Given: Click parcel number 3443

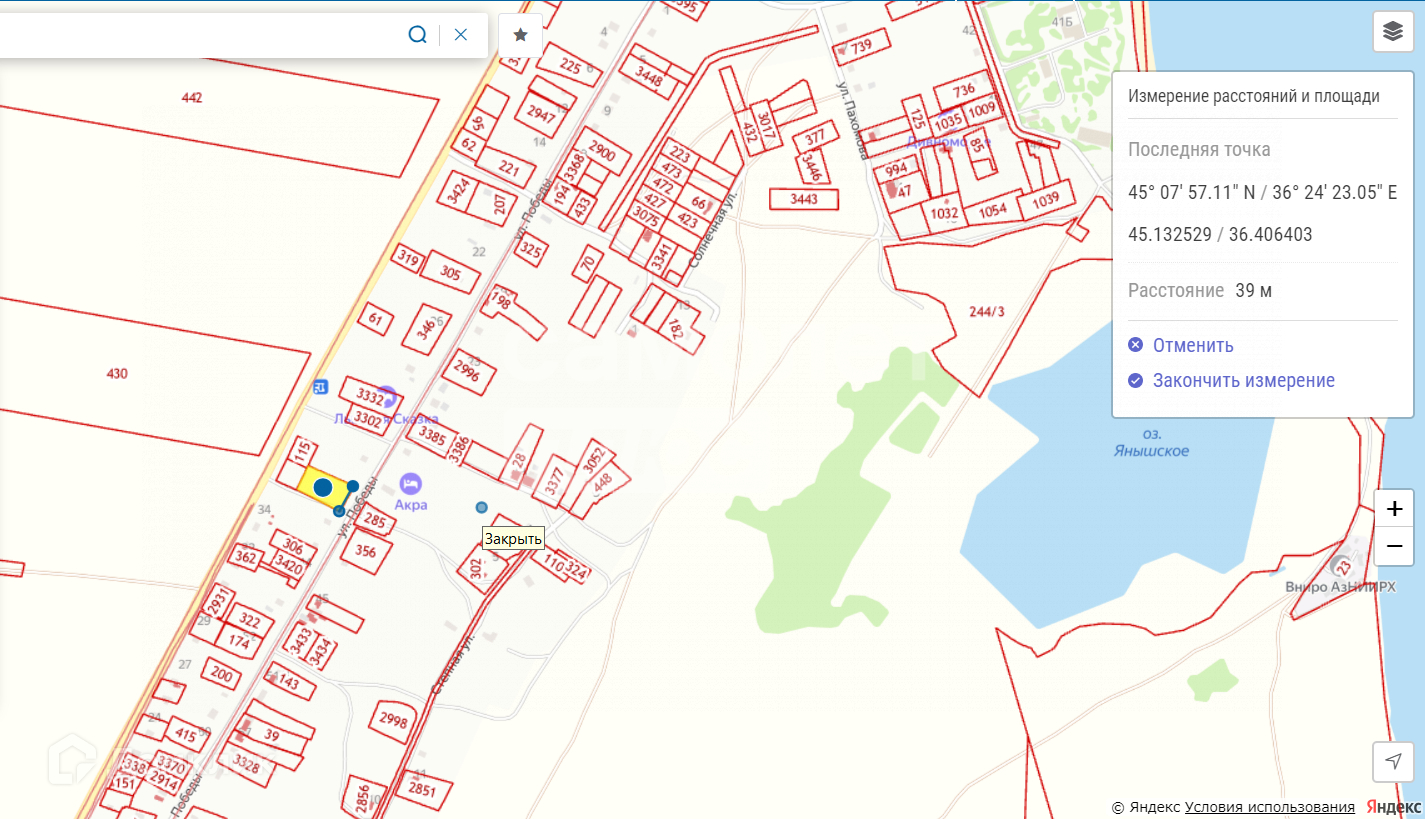Looking at the screenshot, I should 803,199.
